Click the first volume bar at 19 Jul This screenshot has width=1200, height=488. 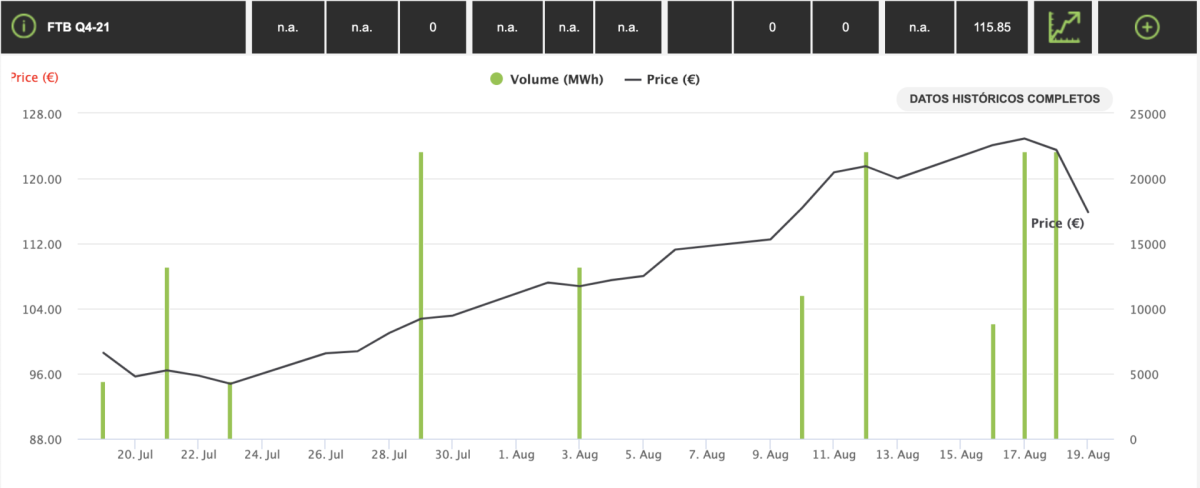(x=103, y=410)
